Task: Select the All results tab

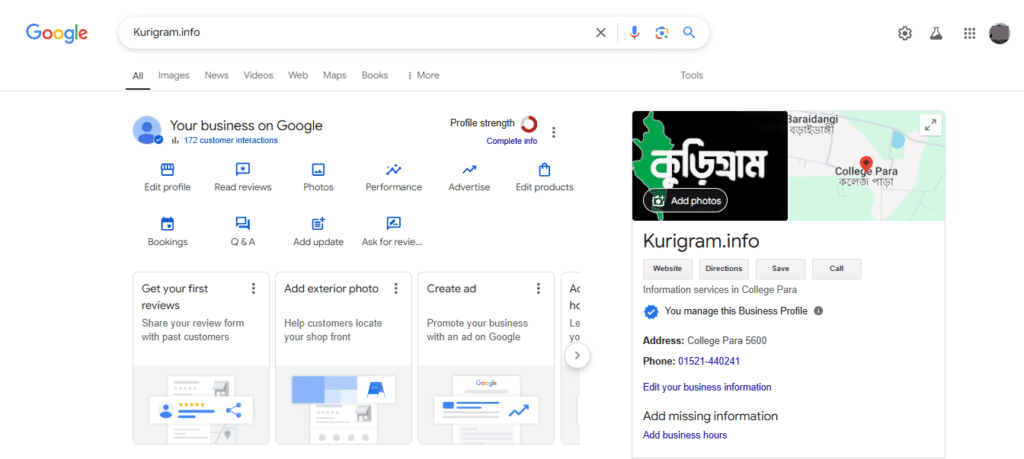Action: pyautogui.click(x=138, y=76)
